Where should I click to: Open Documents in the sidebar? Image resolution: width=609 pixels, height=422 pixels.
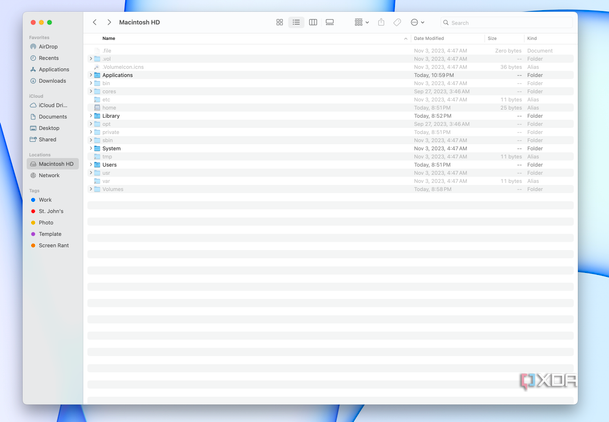click(x=53, y=116)
